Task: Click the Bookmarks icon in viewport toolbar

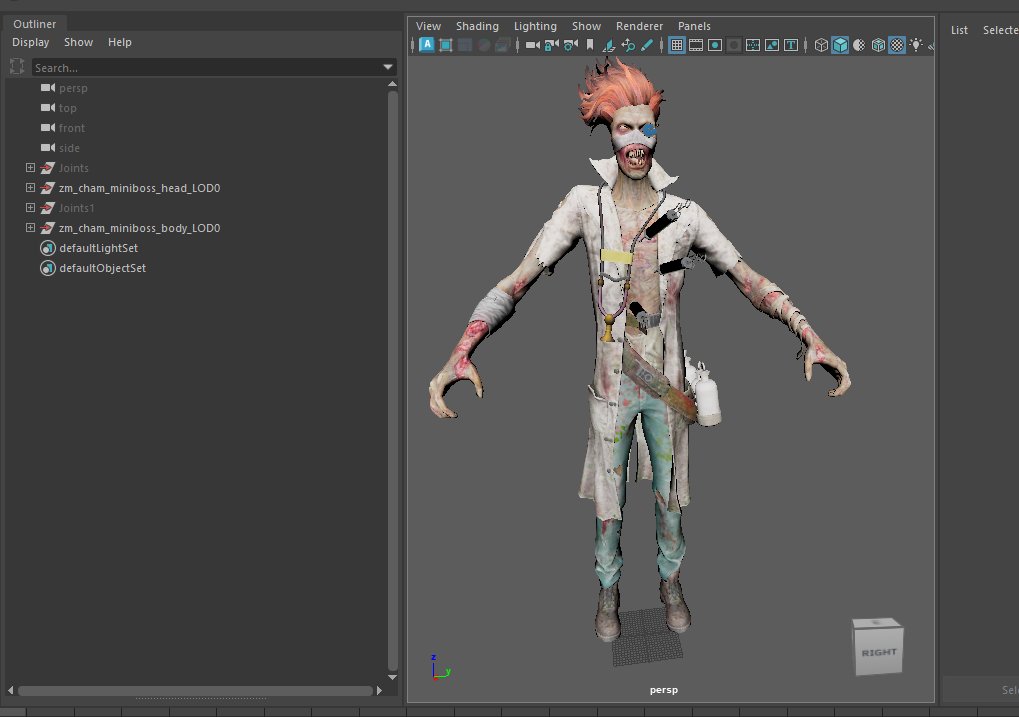Action: 590,45
